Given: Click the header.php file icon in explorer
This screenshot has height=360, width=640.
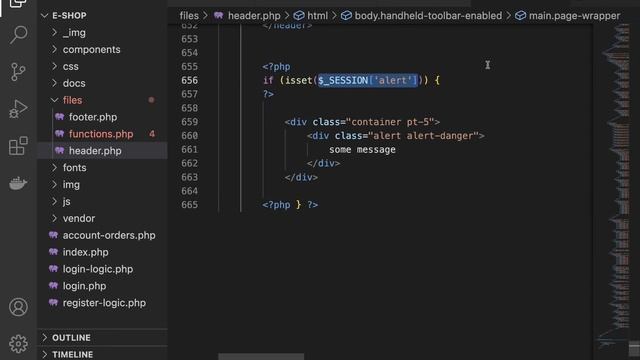Looking at the screenshot, I should point(60,151).
